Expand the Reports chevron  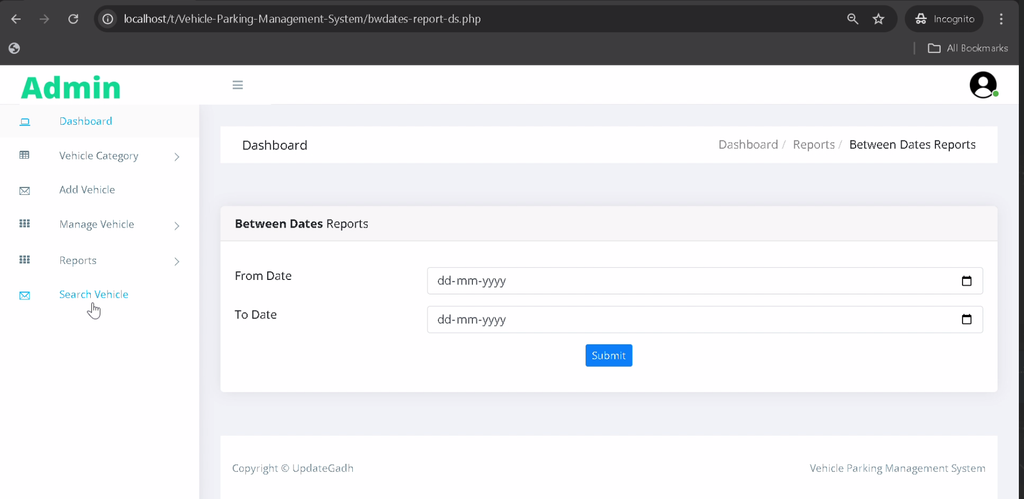tap(177, 261)
